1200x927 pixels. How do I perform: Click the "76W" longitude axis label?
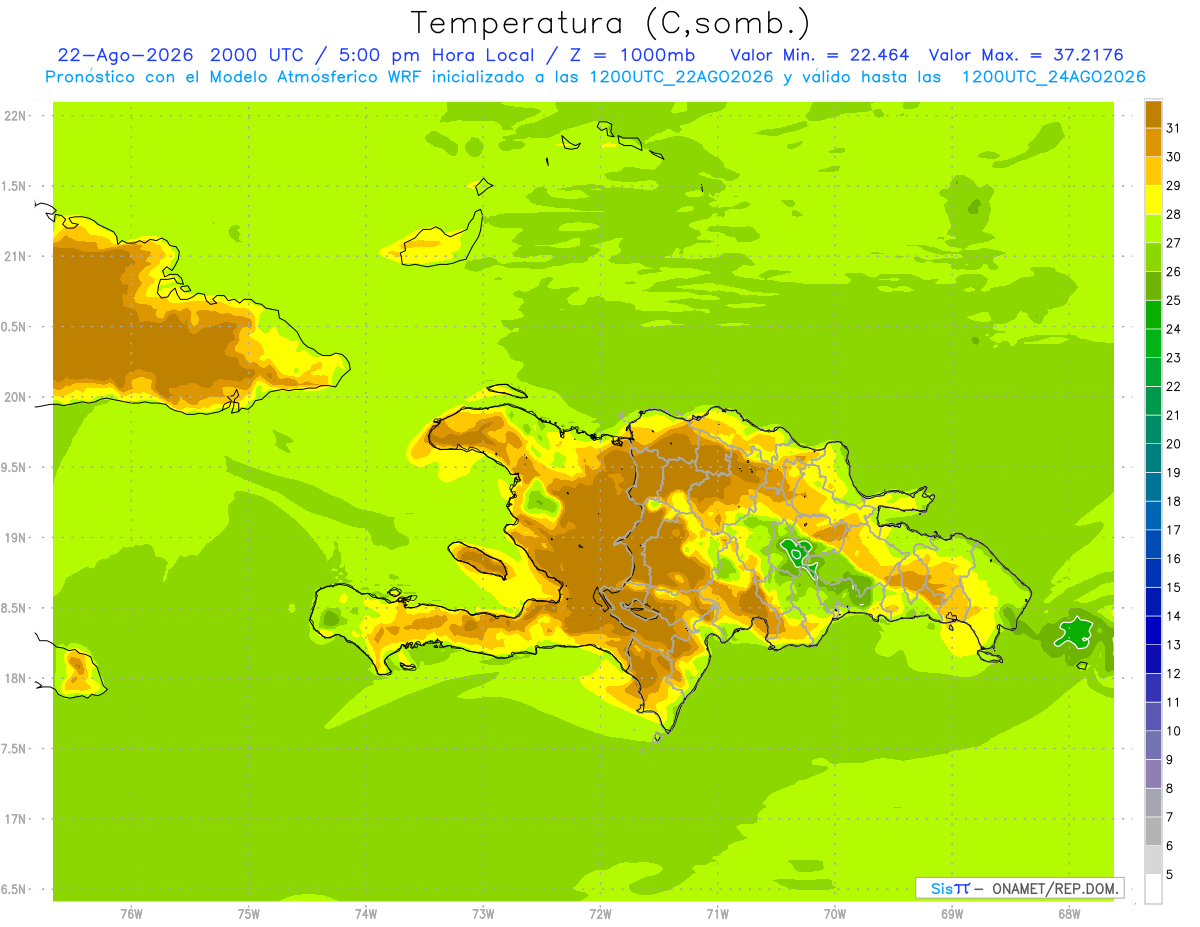(x=131, y=914)
